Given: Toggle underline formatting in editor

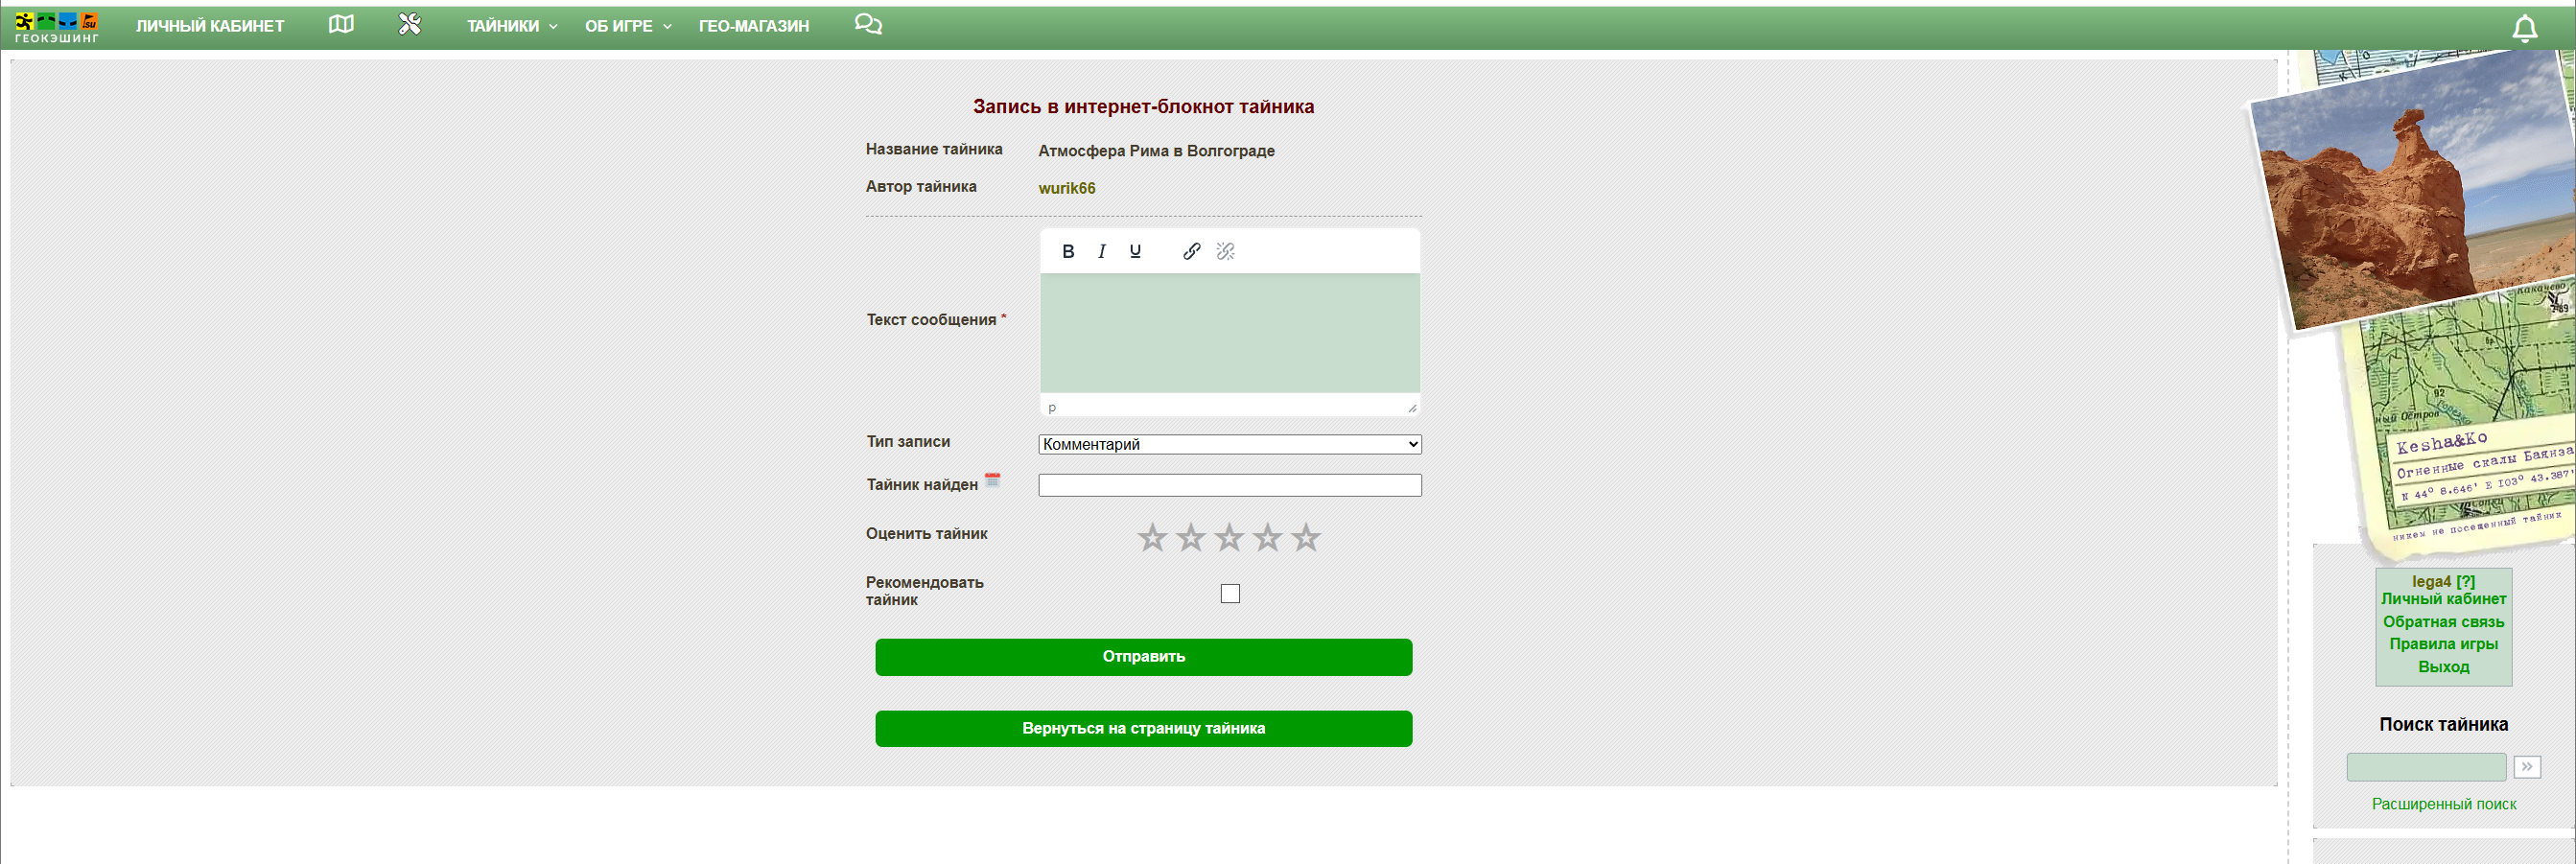Looking at the screenshot, I should click(1135, 252).
